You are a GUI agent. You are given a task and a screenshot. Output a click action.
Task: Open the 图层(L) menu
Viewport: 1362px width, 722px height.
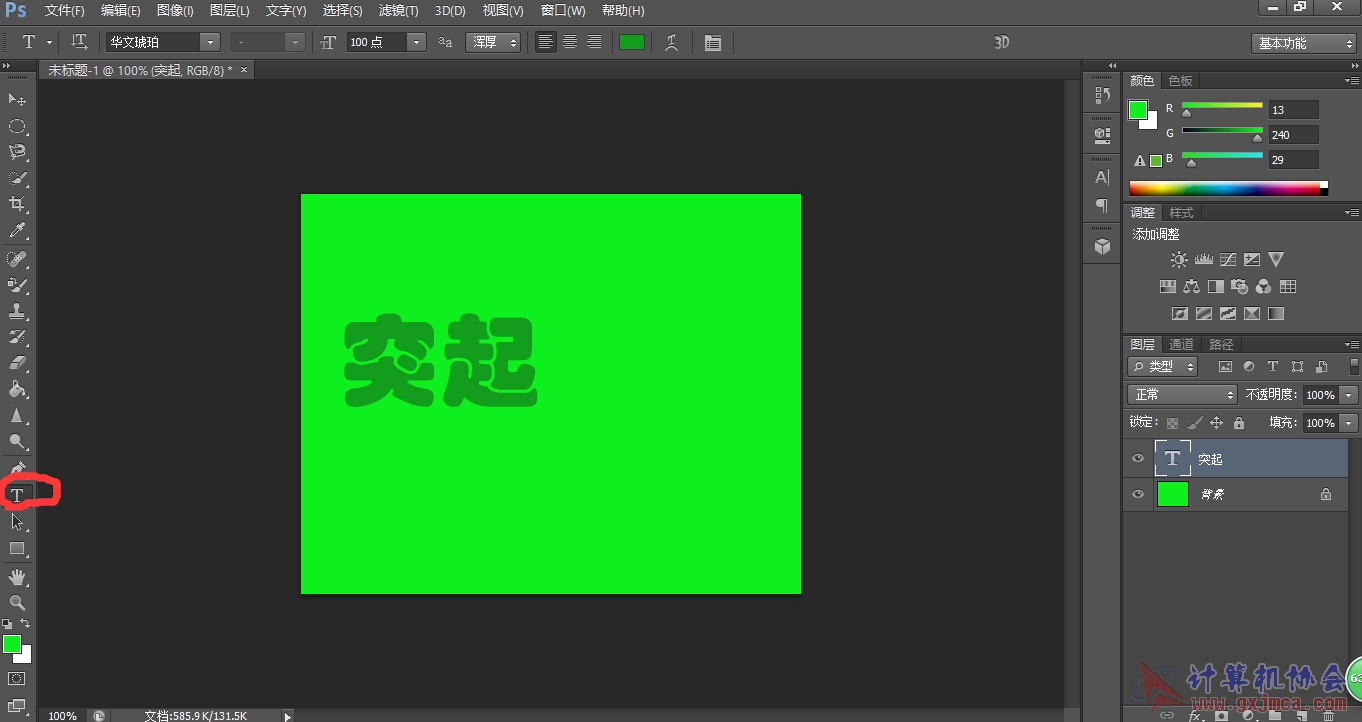coord(230,10)
